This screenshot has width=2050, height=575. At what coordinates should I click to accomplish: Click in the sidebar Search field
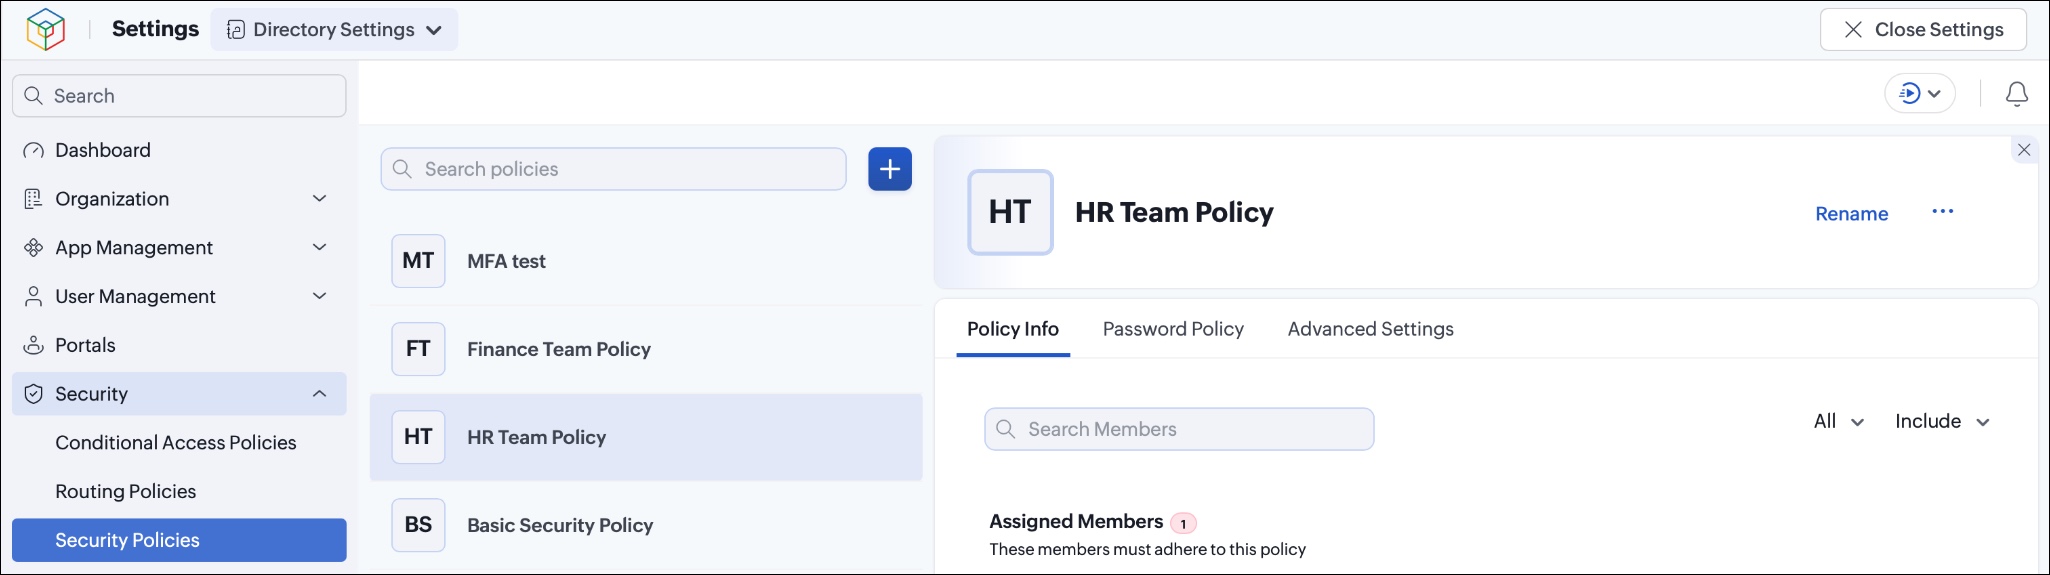point(179,96)
